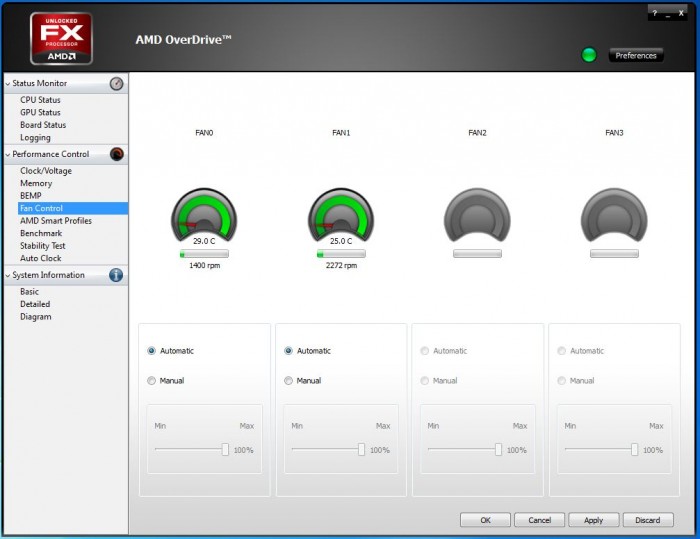This screenshot has height=539, width=700.
Task: Open the Benchmark page
Action: point(41,233)
